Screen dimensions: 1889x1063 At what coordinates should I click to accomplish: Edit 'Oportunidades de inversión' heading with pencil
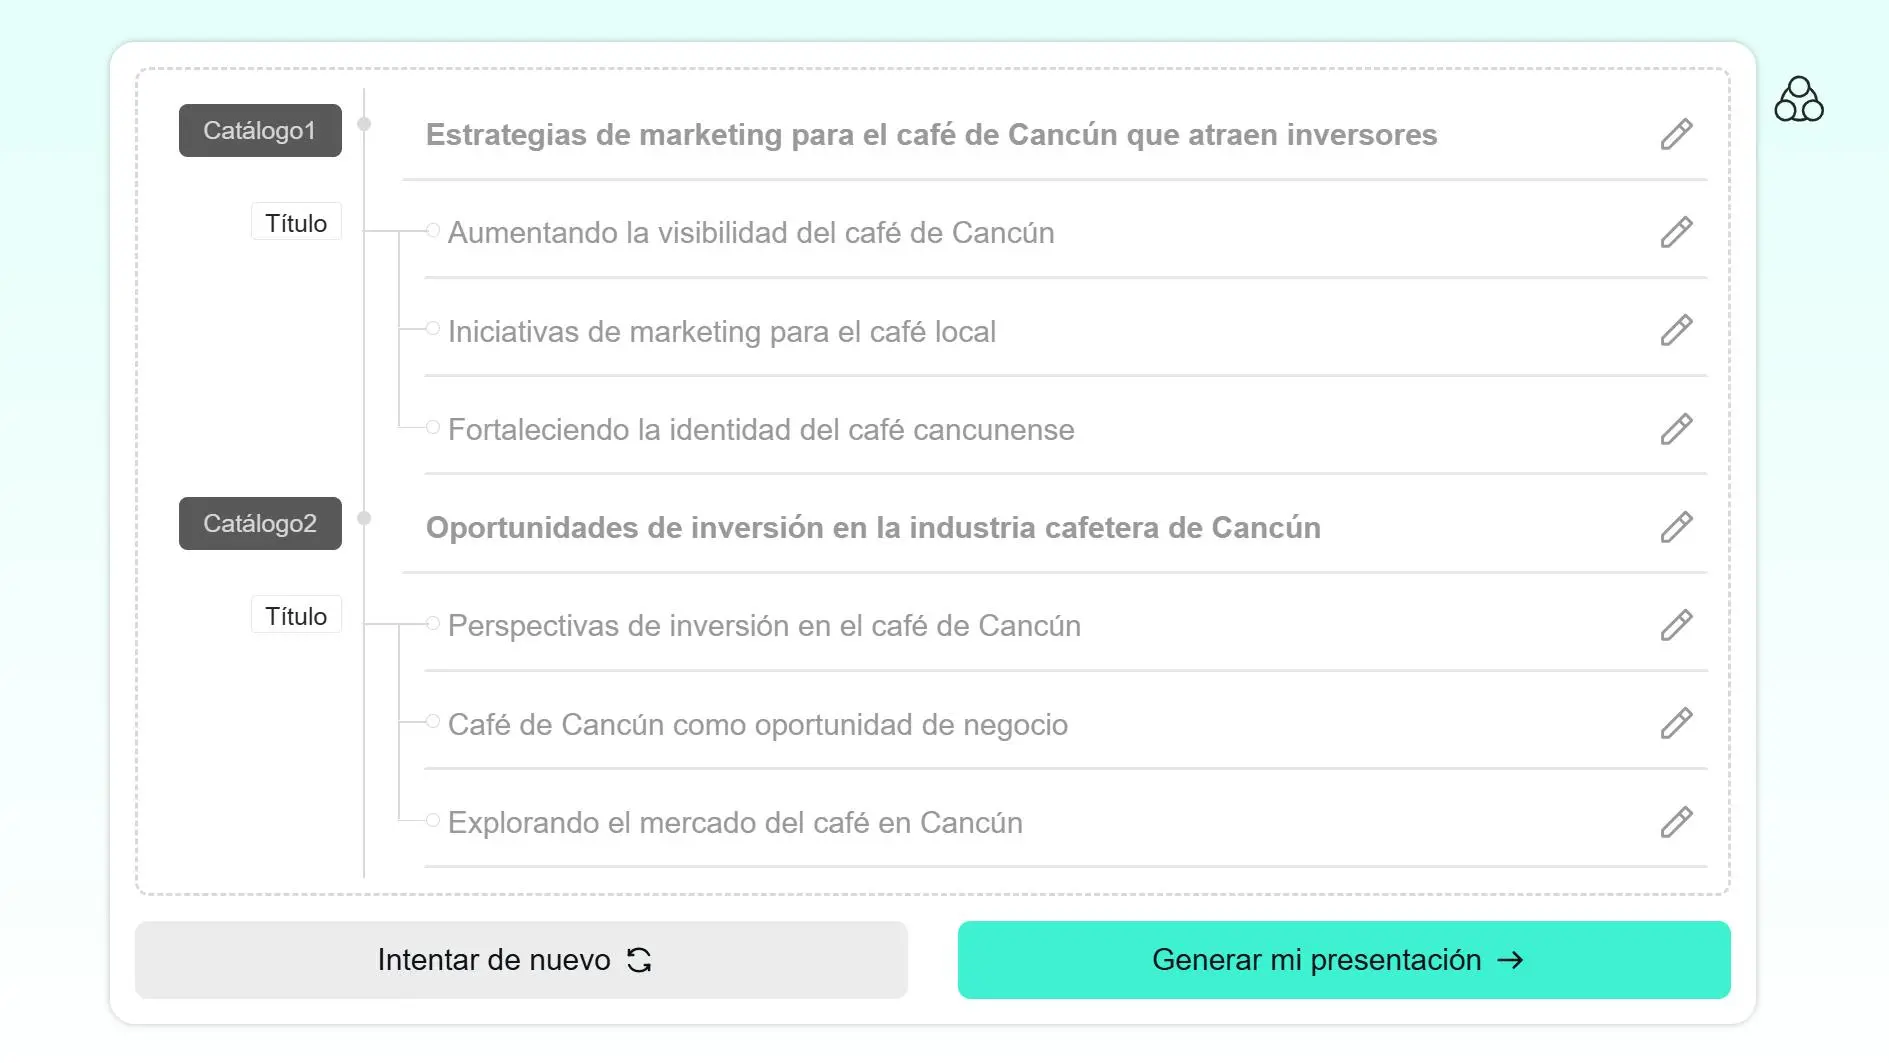click(x=1676, y=527)
